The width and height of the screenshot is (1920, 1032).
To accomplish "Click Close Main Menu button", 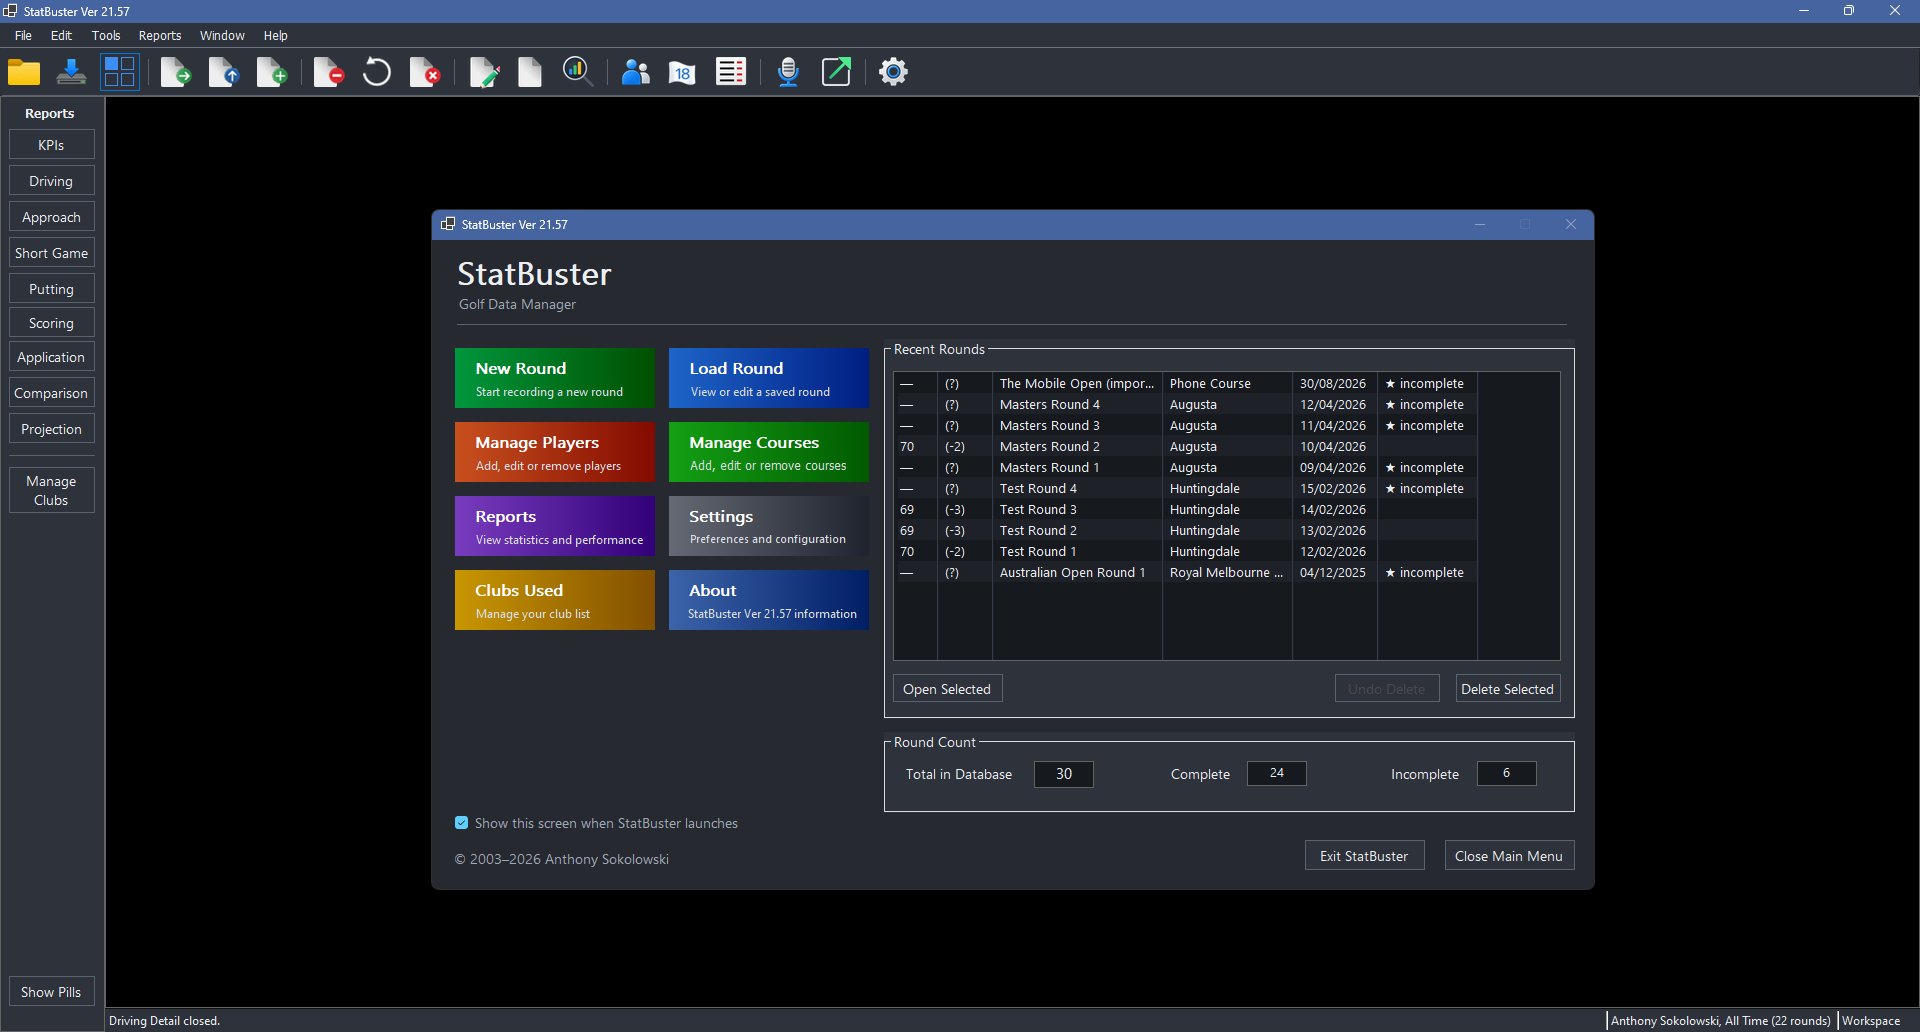I will coord(1509,856).
